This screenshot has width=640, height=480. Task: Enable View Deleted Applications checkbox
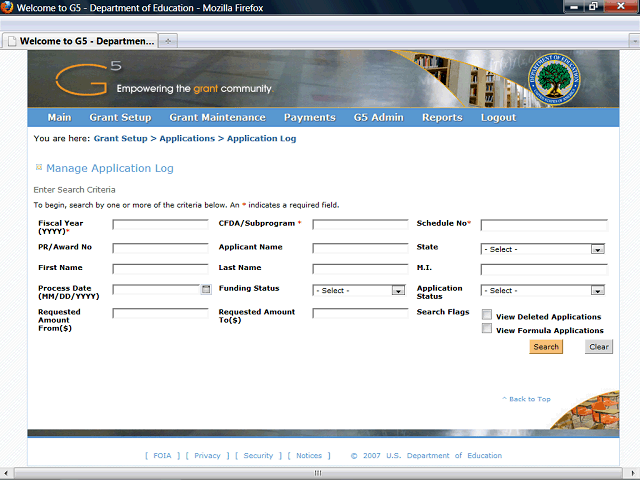click(487, 314)
